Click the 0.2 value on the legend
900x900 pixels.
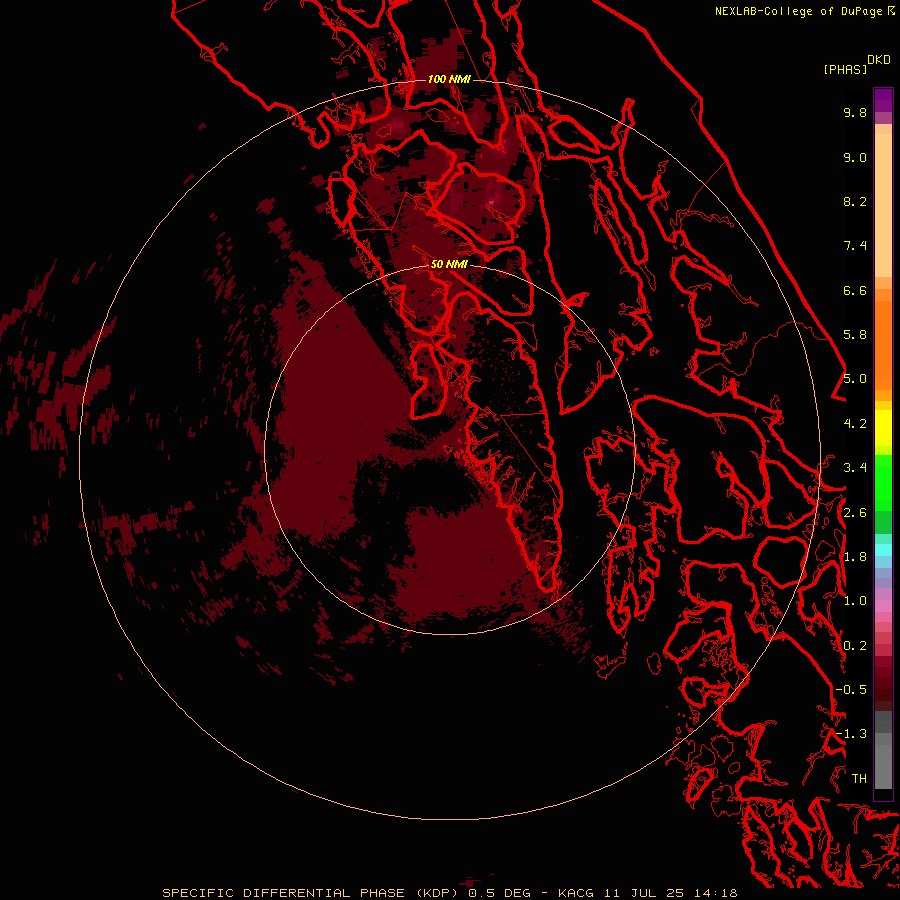[x=855, y=646]
